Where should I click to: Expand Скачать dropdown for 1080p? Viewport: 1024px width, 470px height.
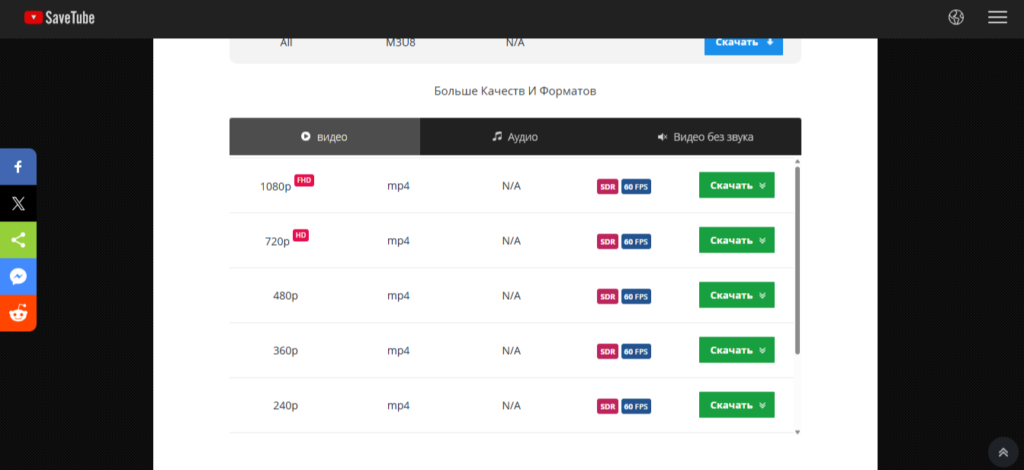coord(736,185)
